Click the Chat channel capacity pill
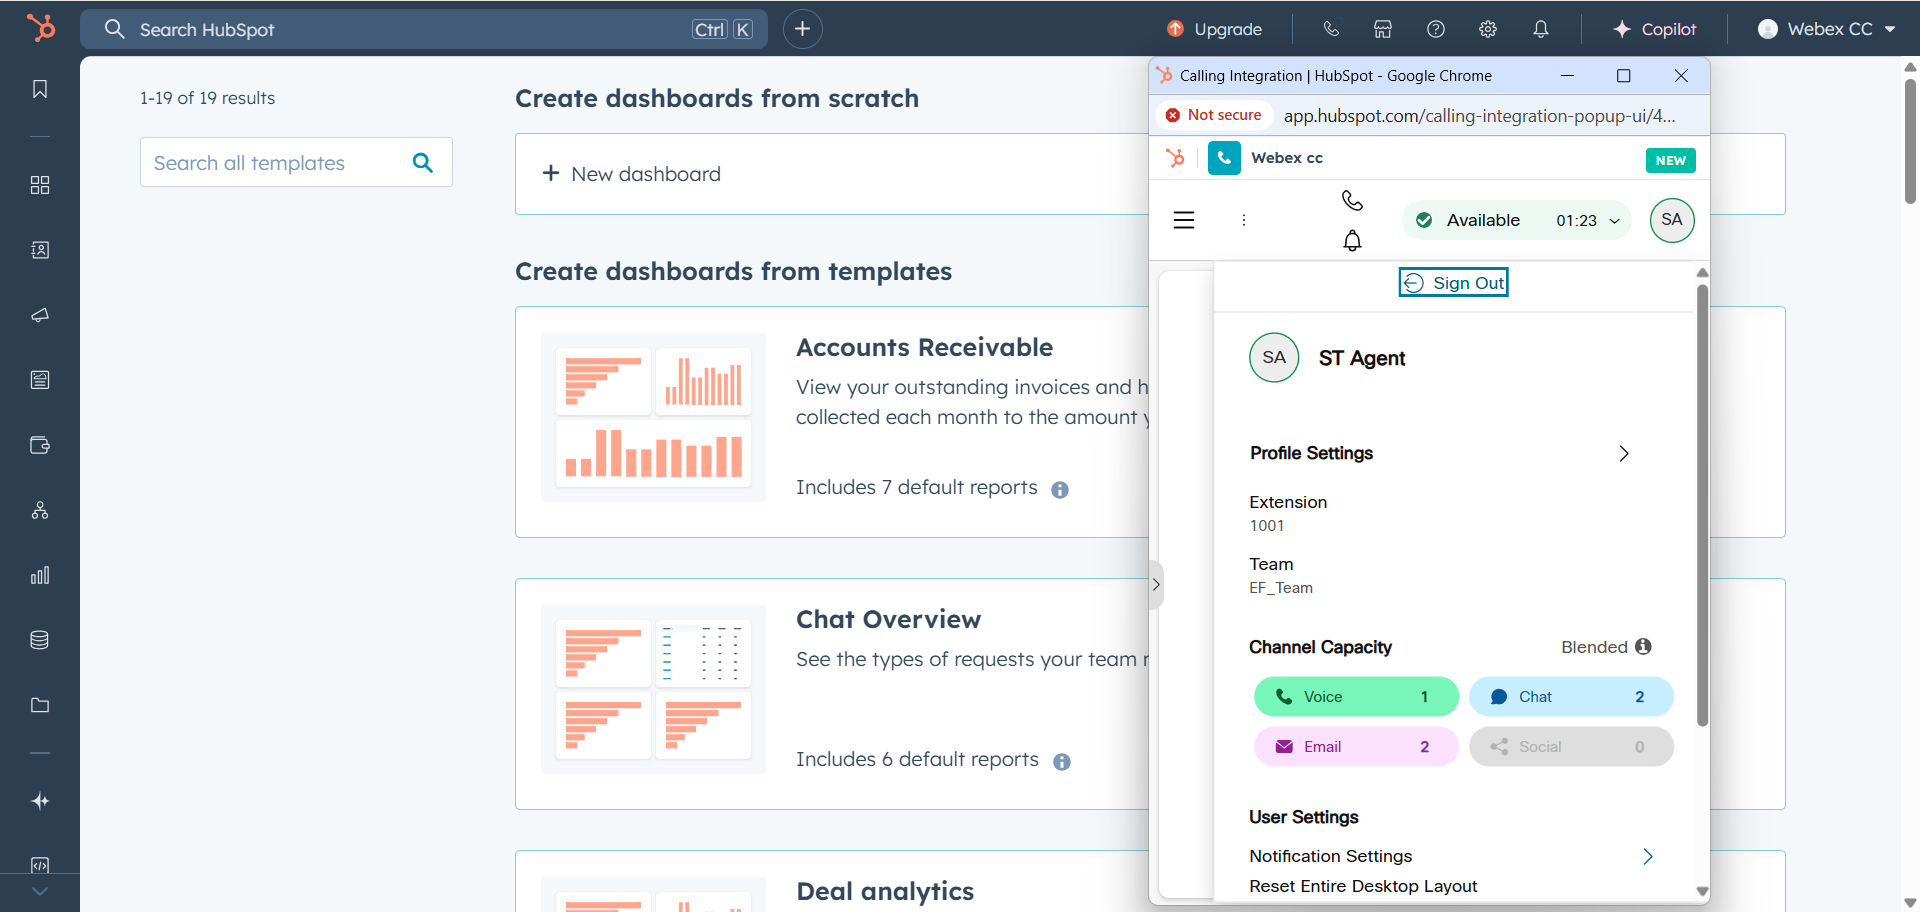The image size is (1920, 912). 1570,697
